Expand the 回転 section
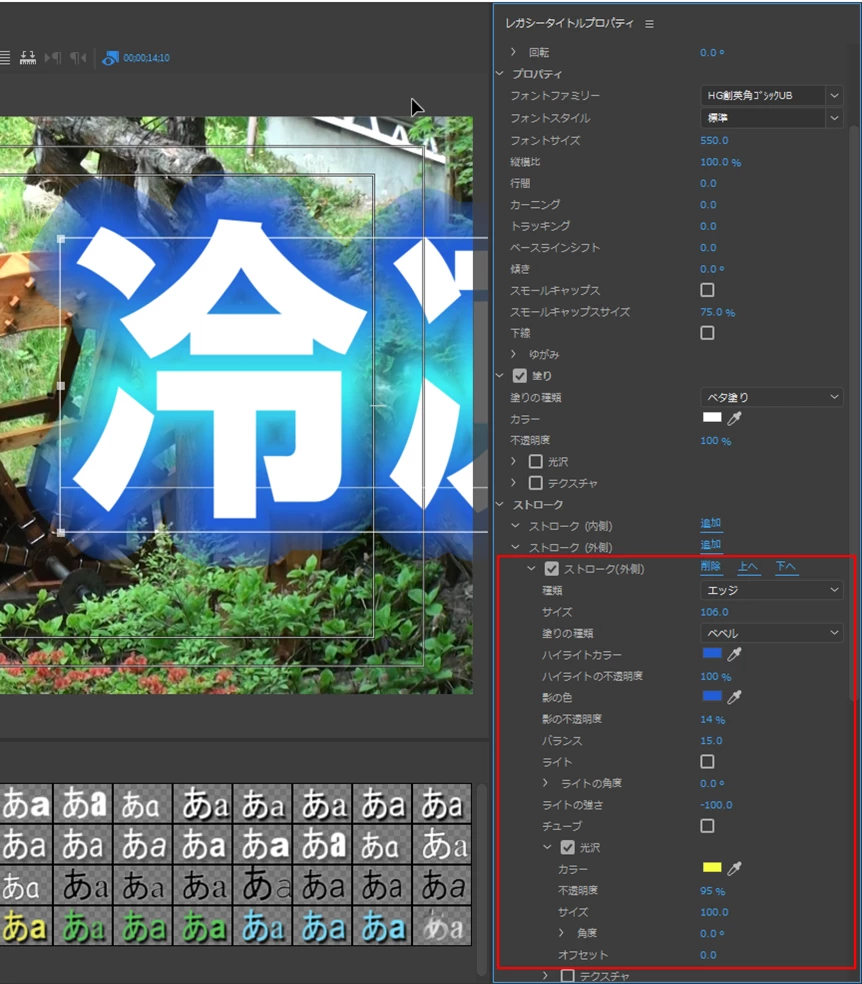This screenshot has height=984, width=862. 513,52
